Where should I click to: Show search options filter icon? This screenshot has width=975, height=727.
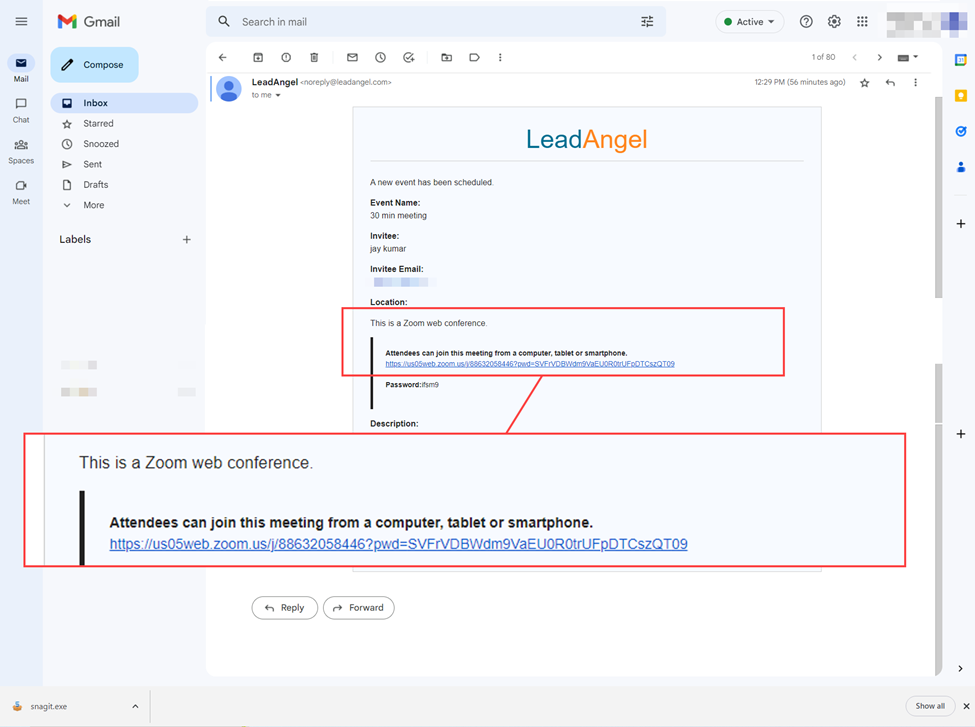click(x=647, y=22)
